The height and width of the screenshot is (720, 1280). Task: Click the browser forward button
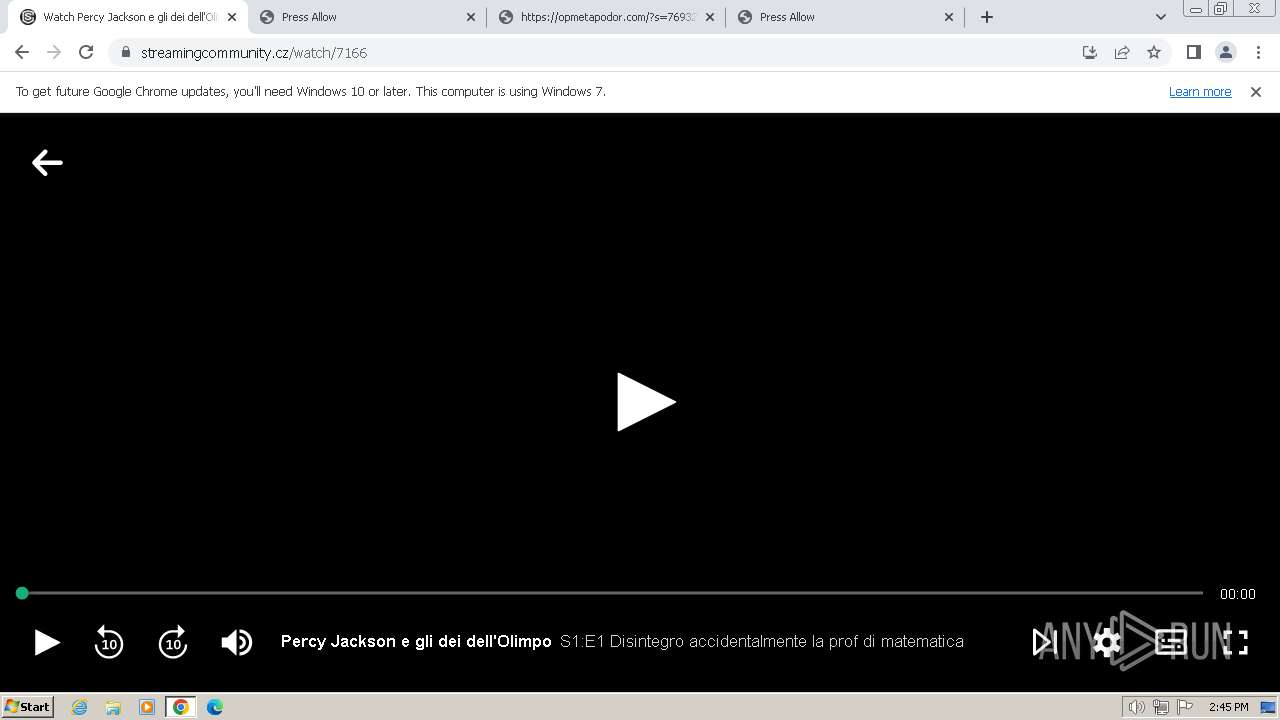click(54, 52)
